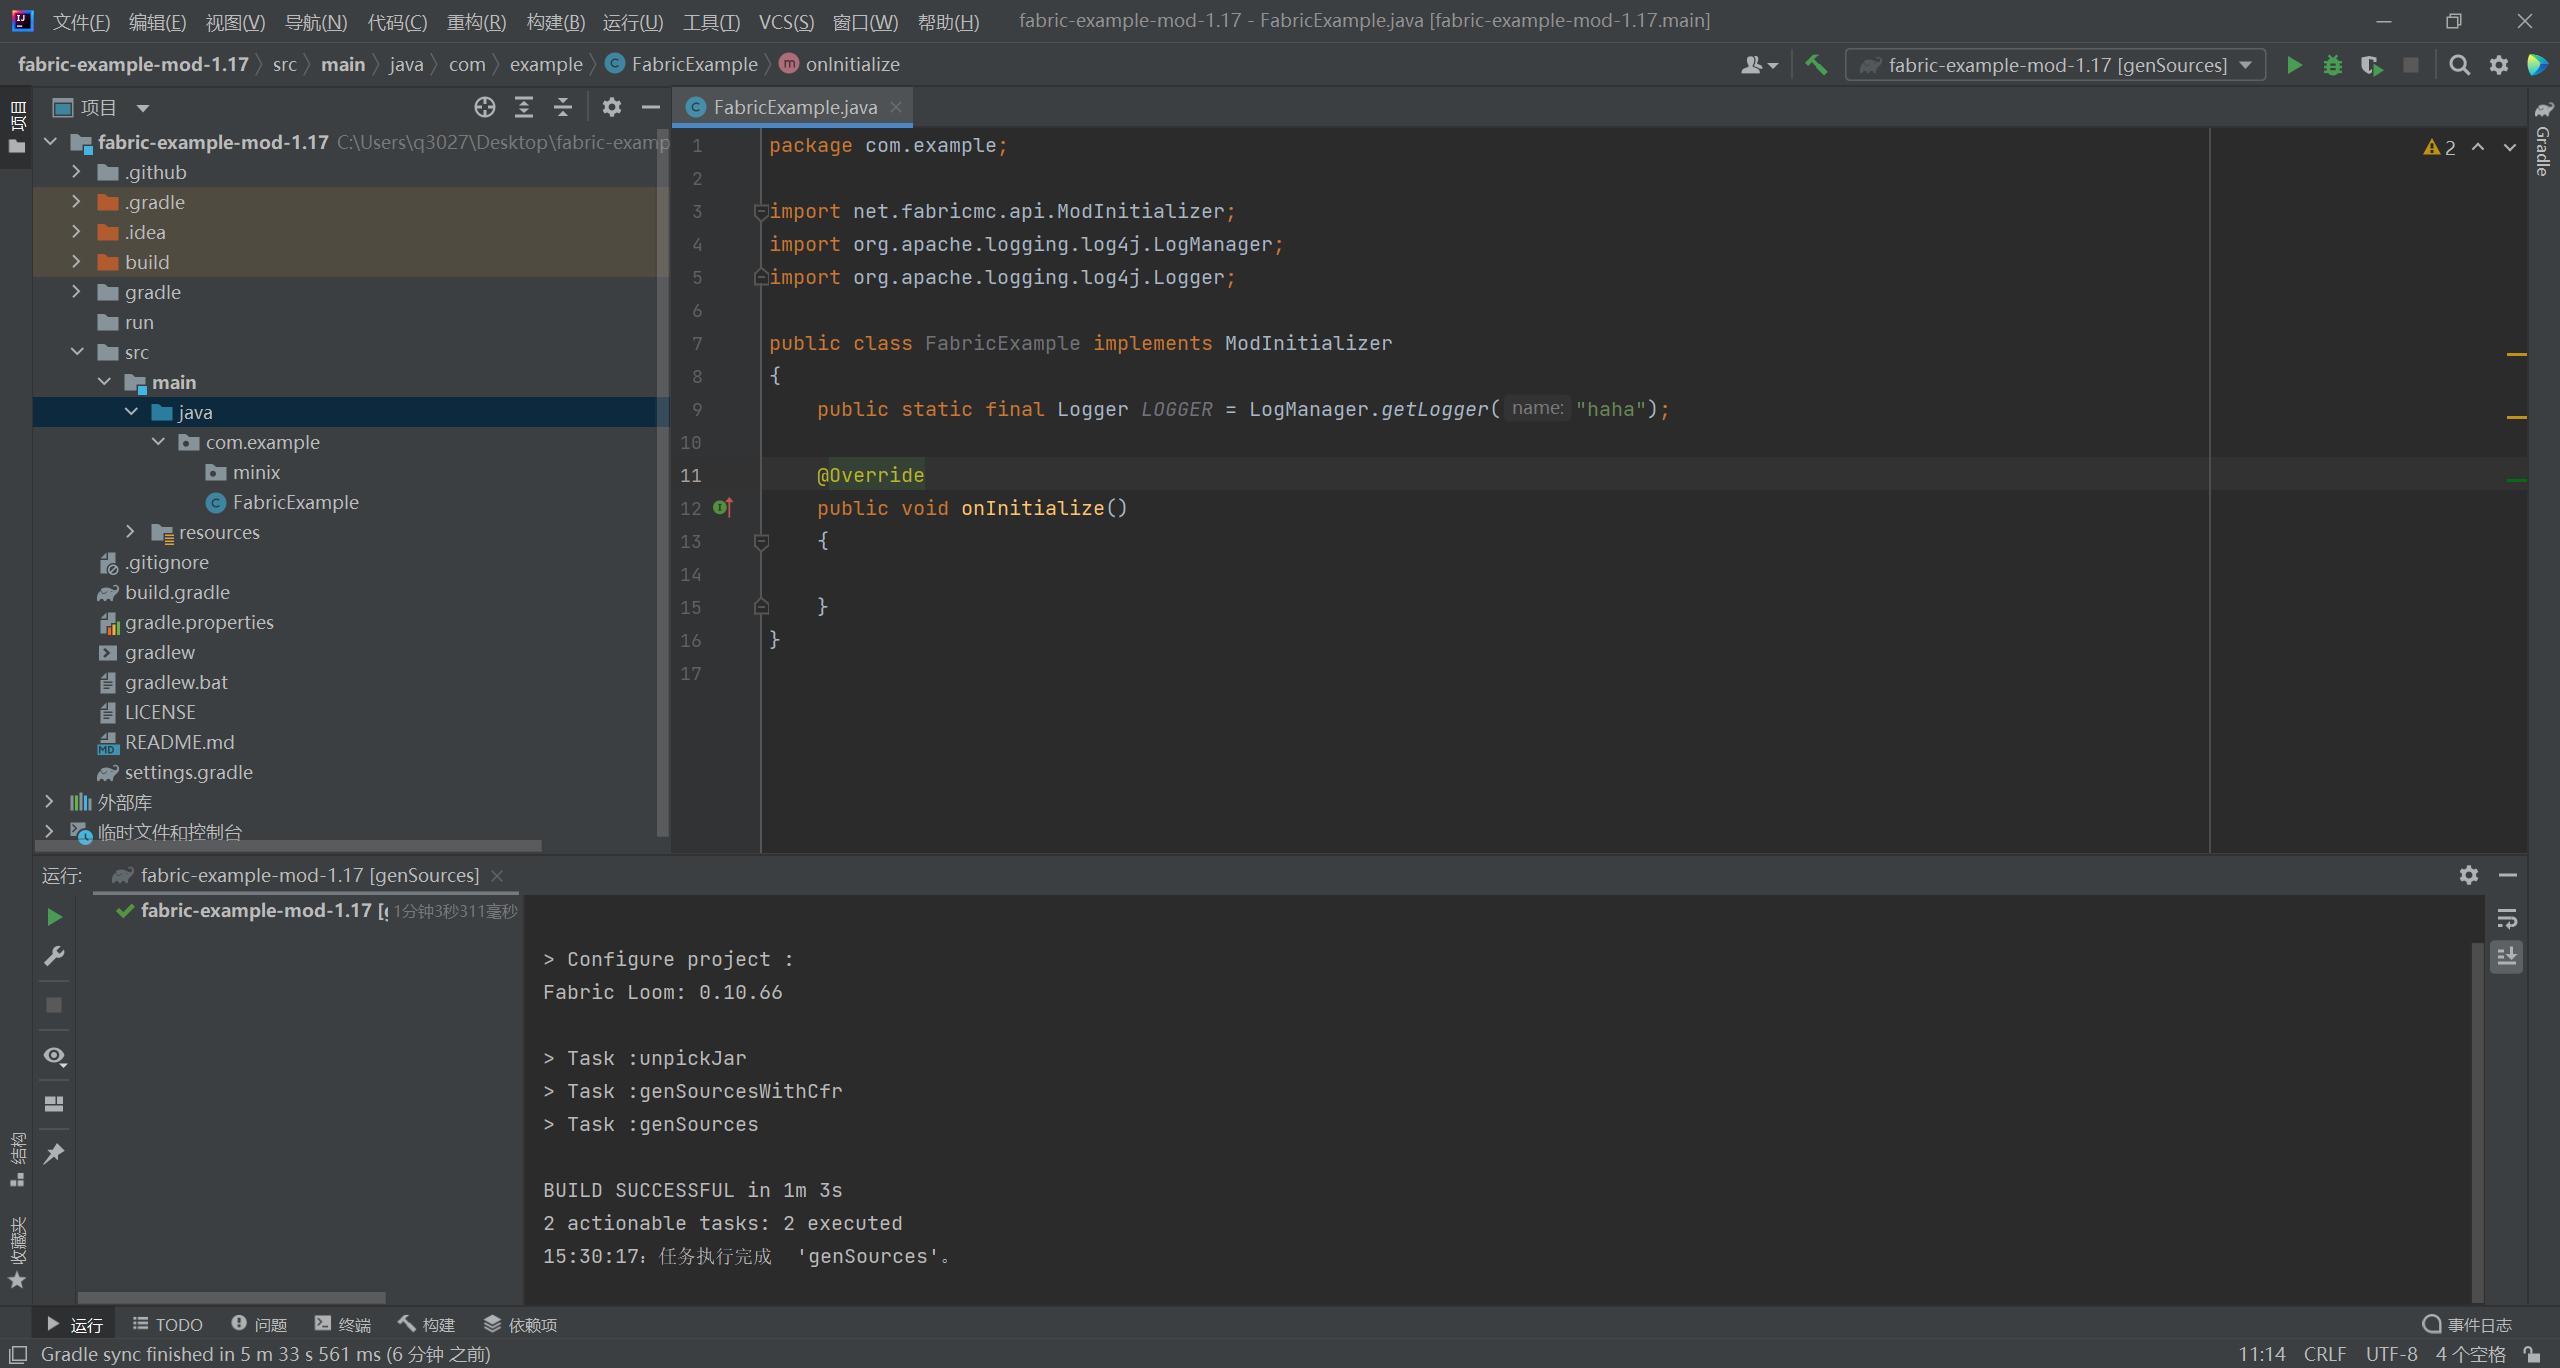Toggle soft-wrap in run console
2560x1368 pixels.
(x=2507, y=919)
